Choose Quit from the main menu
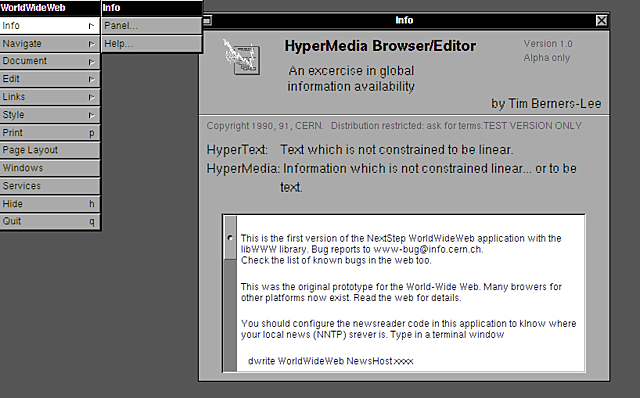This screenshot has width=640, height=398. [x=50, y=221]
